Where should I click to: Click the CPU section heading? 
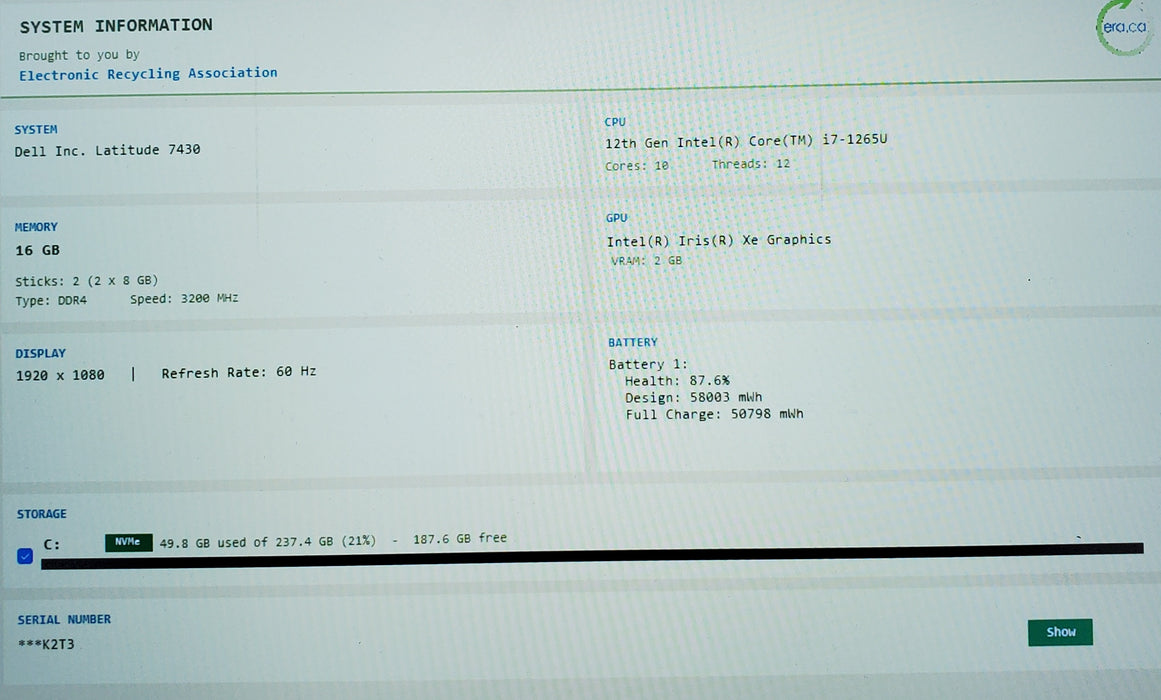coord(615,122)
